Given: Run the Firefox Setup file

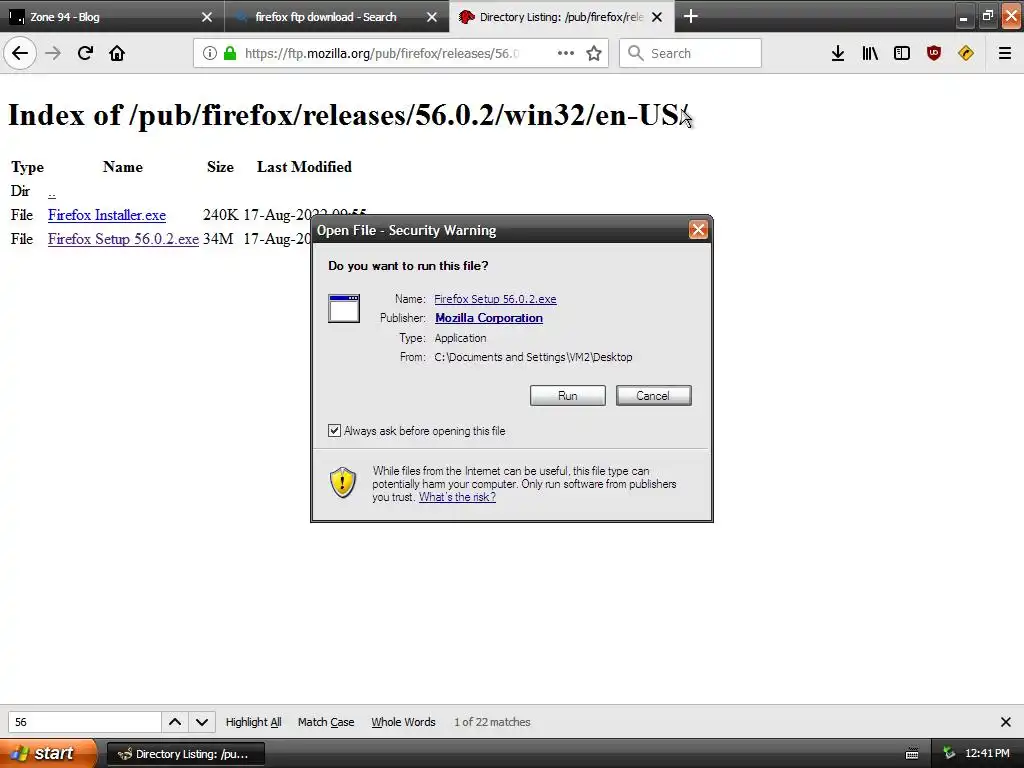Looking at the screenshot, I should pyautogui.click(x=568, y=395).
